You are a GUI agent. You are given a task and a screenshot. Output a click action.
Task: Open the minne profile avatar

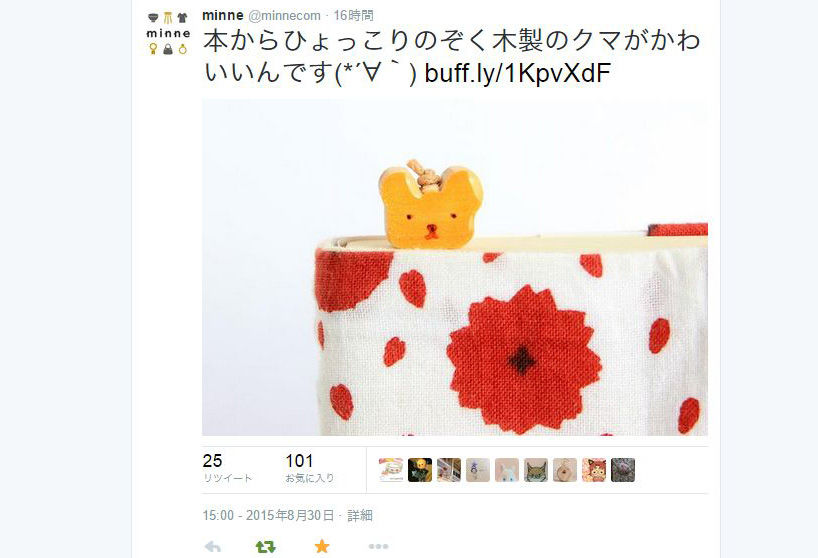coord(168,33)
